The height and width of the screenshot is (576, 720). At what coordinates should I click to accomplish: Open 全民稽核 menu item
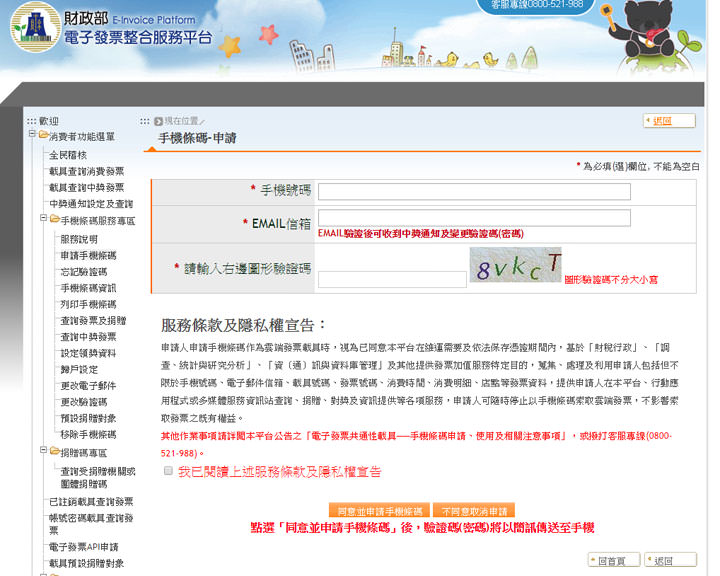68,155
